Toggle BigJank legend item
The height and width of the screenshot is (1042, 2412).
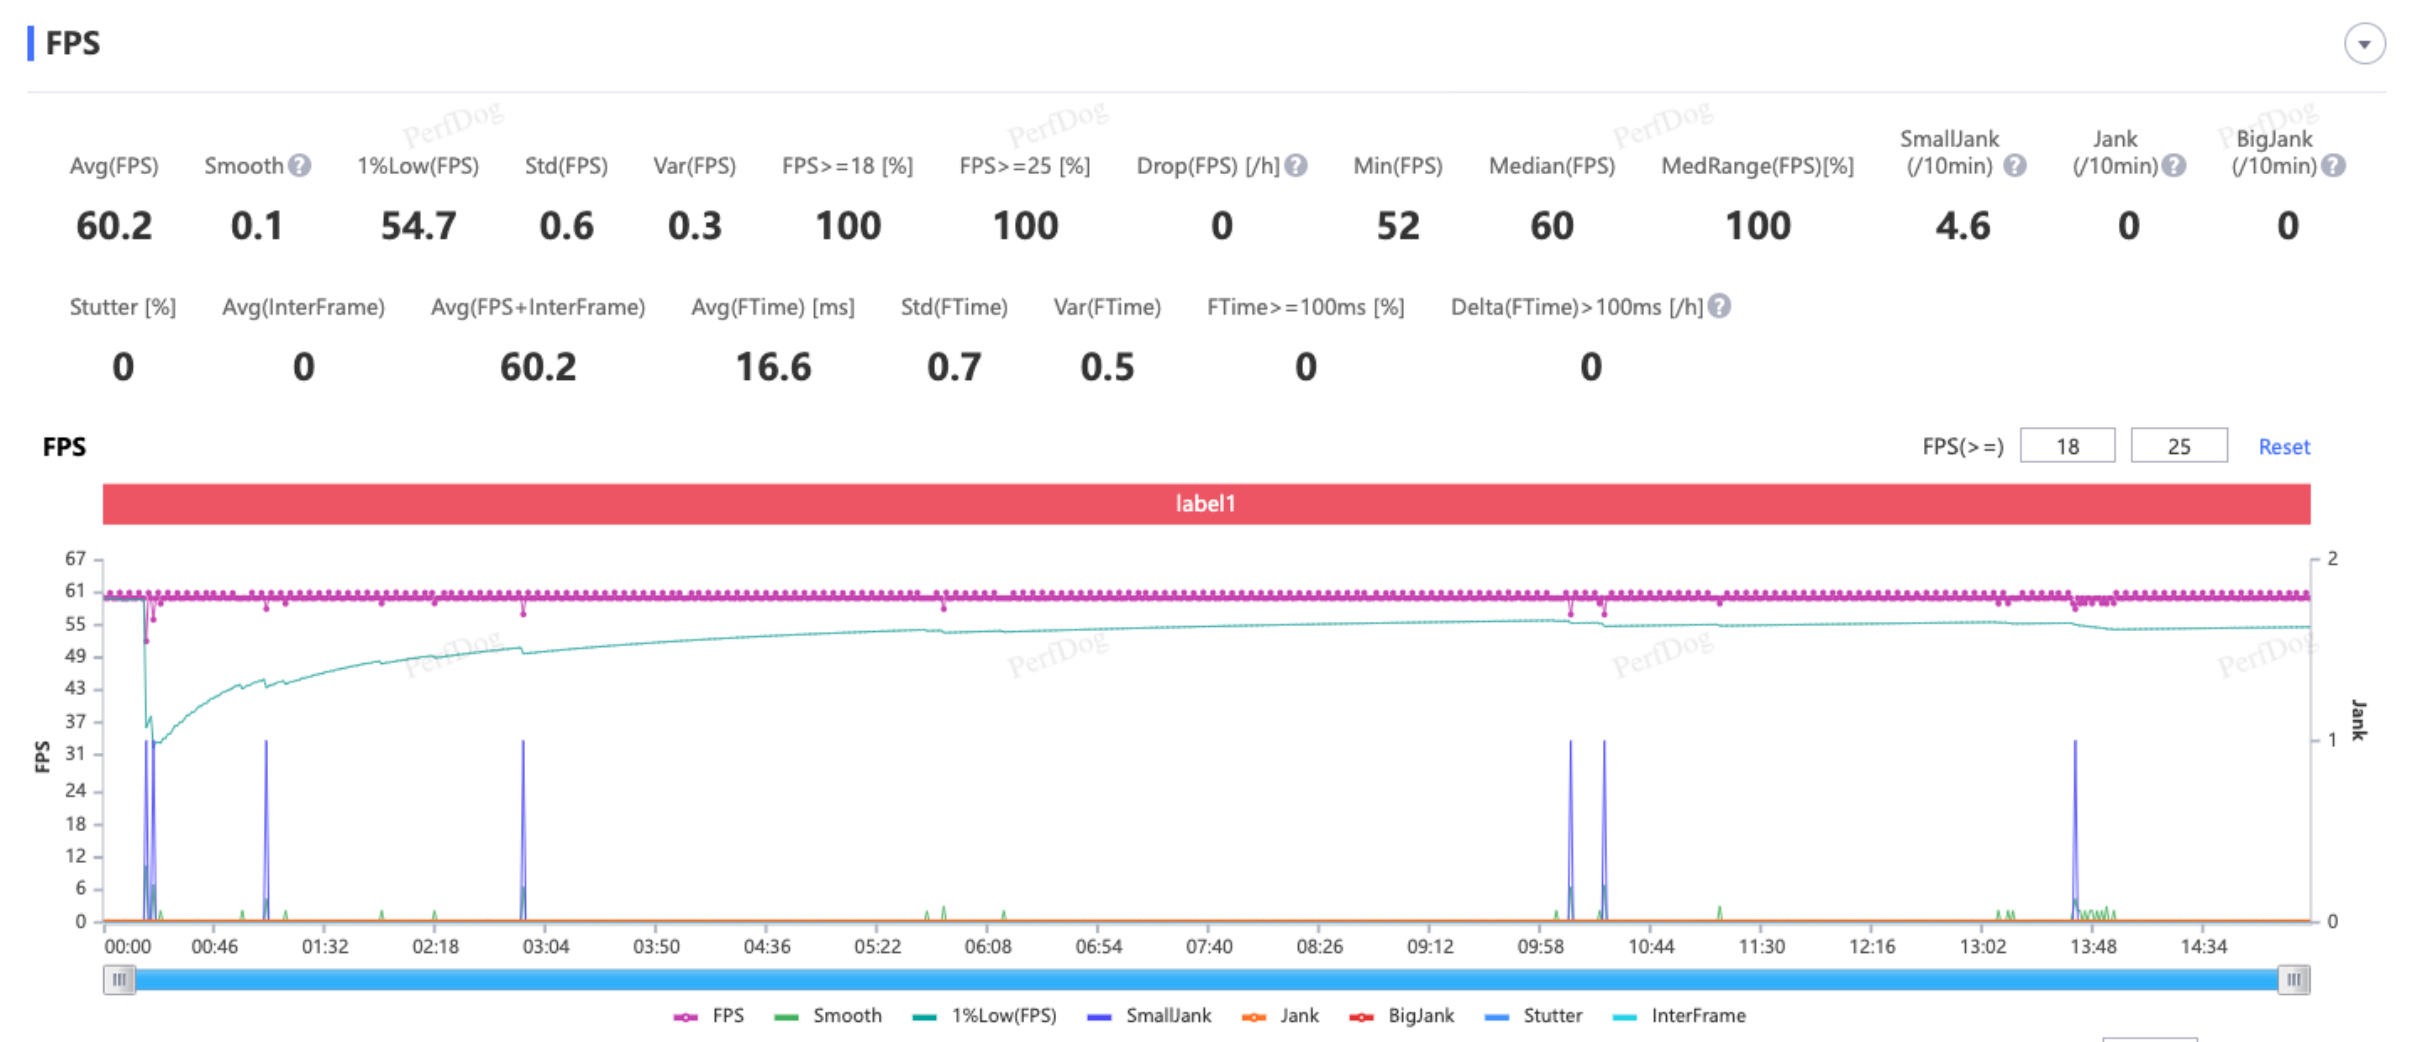click(1402, 1016)
